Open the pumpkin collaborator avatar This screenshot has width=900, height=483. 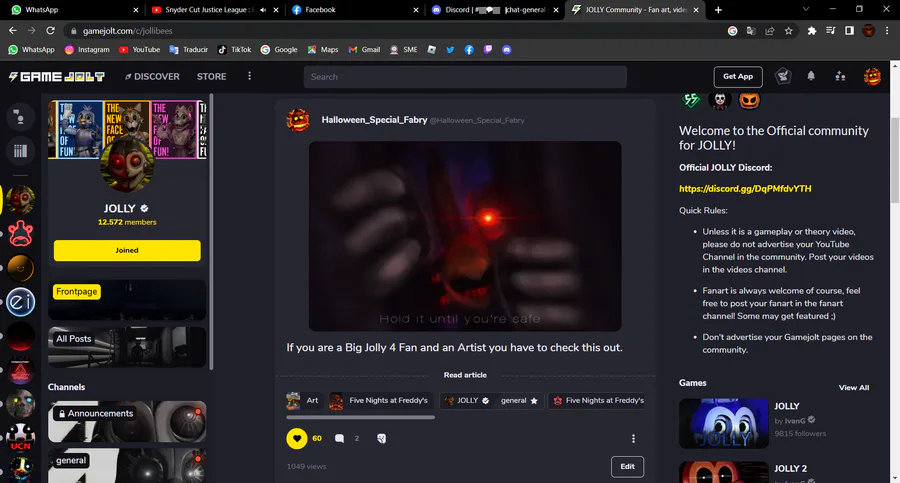pyautogui.click(x=749, y=100)
